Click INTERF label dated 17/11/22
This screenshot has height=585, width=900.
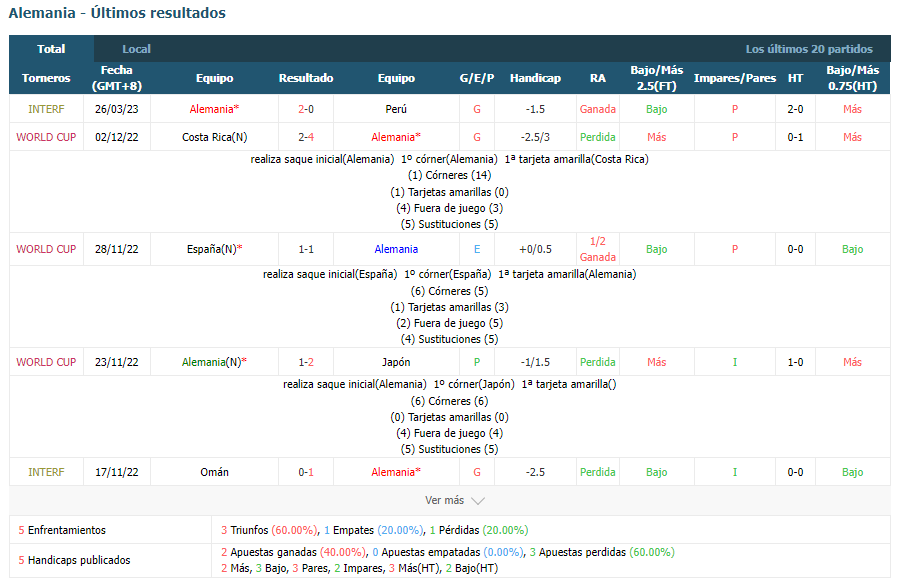(x=46, y=472)
